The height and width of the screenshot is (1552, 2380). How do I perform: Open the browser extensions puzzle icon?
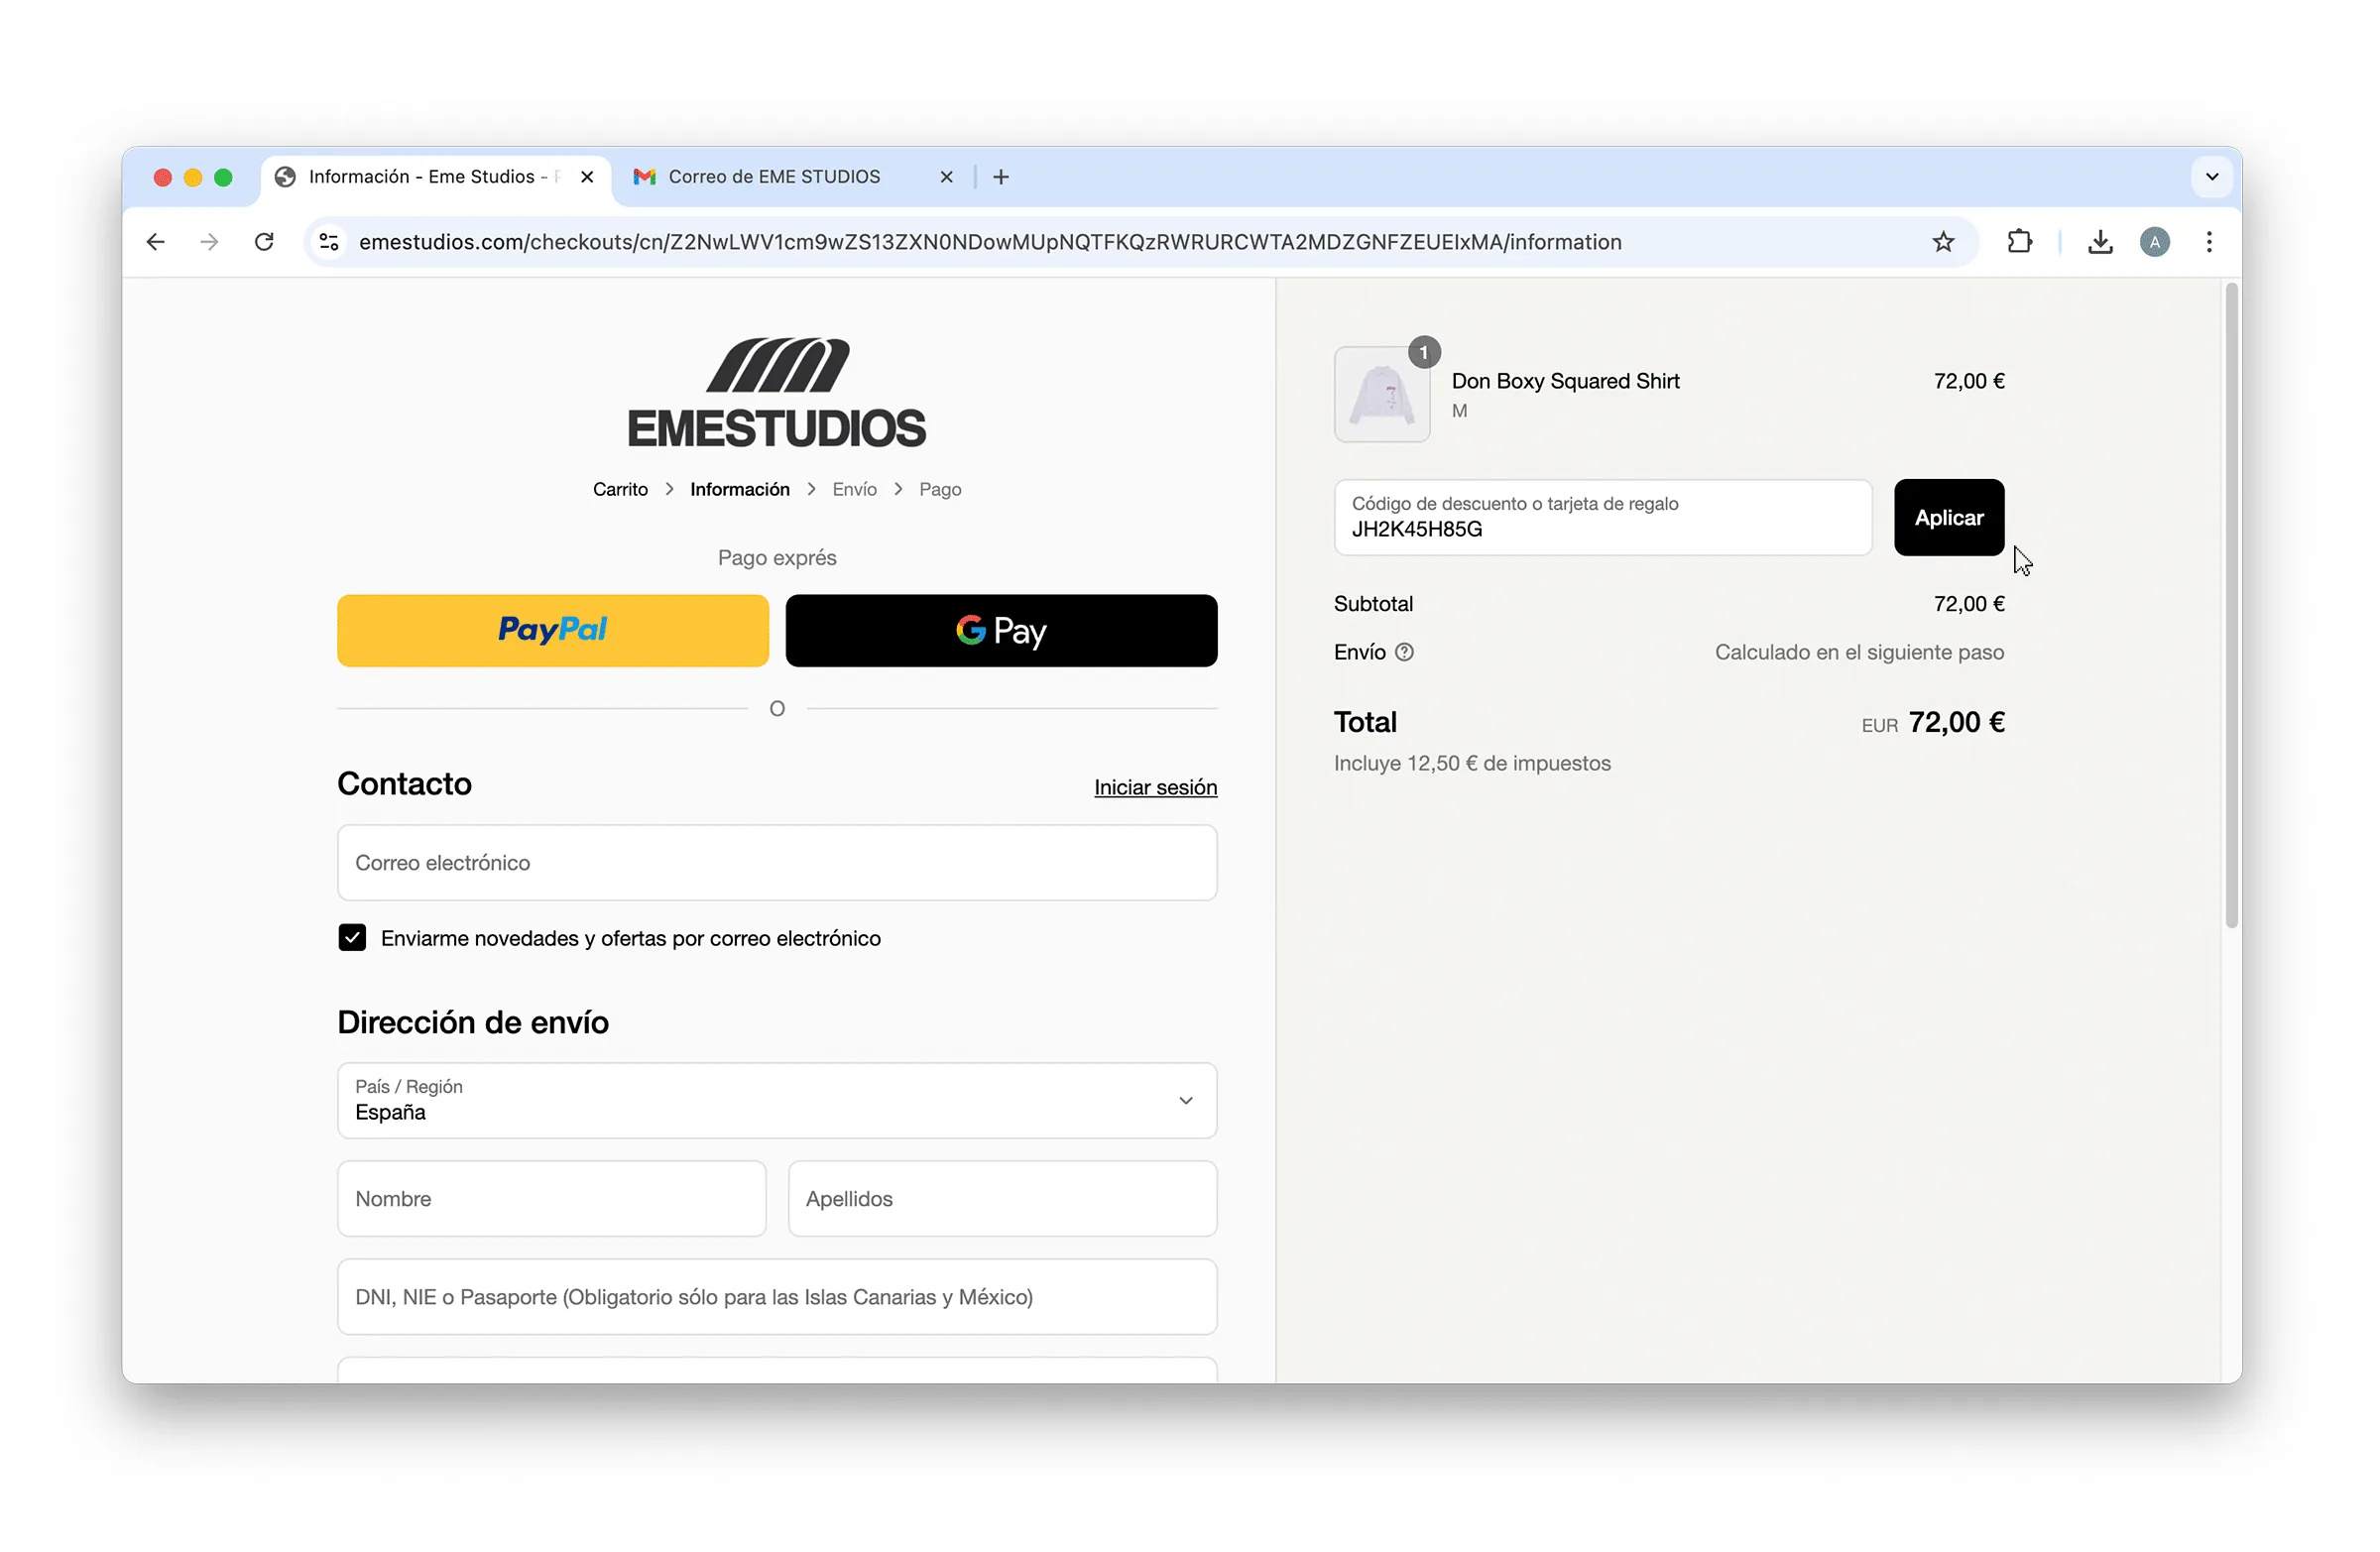coord(2019,242)
